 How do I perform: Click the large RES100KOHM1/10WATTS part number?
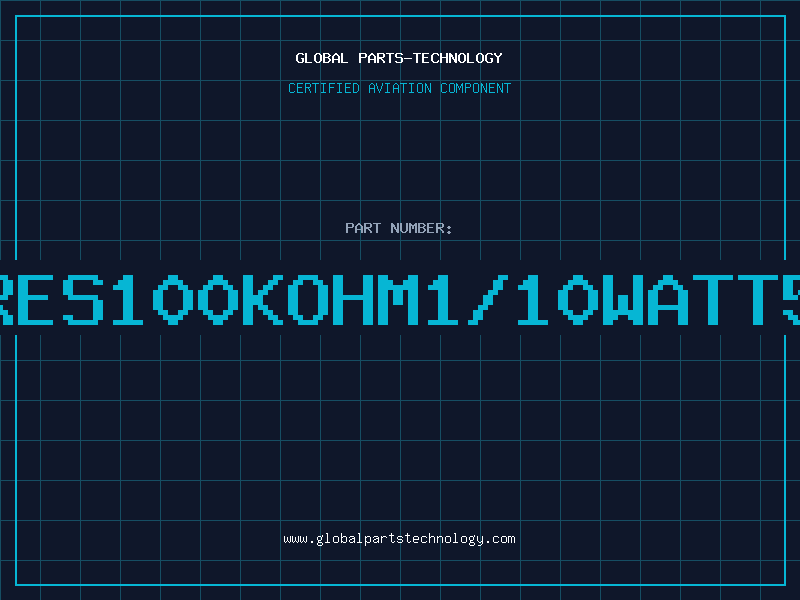pyautogui.click(x=400, y=300)
